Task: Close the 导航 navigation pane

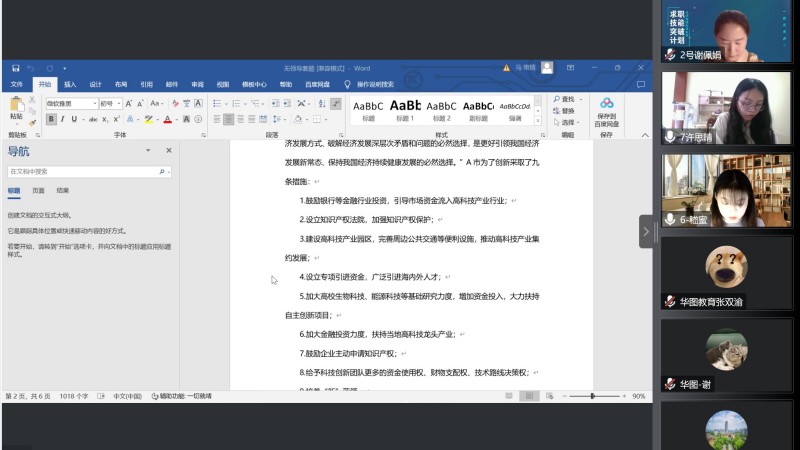Action: click(x=169, y=151)
